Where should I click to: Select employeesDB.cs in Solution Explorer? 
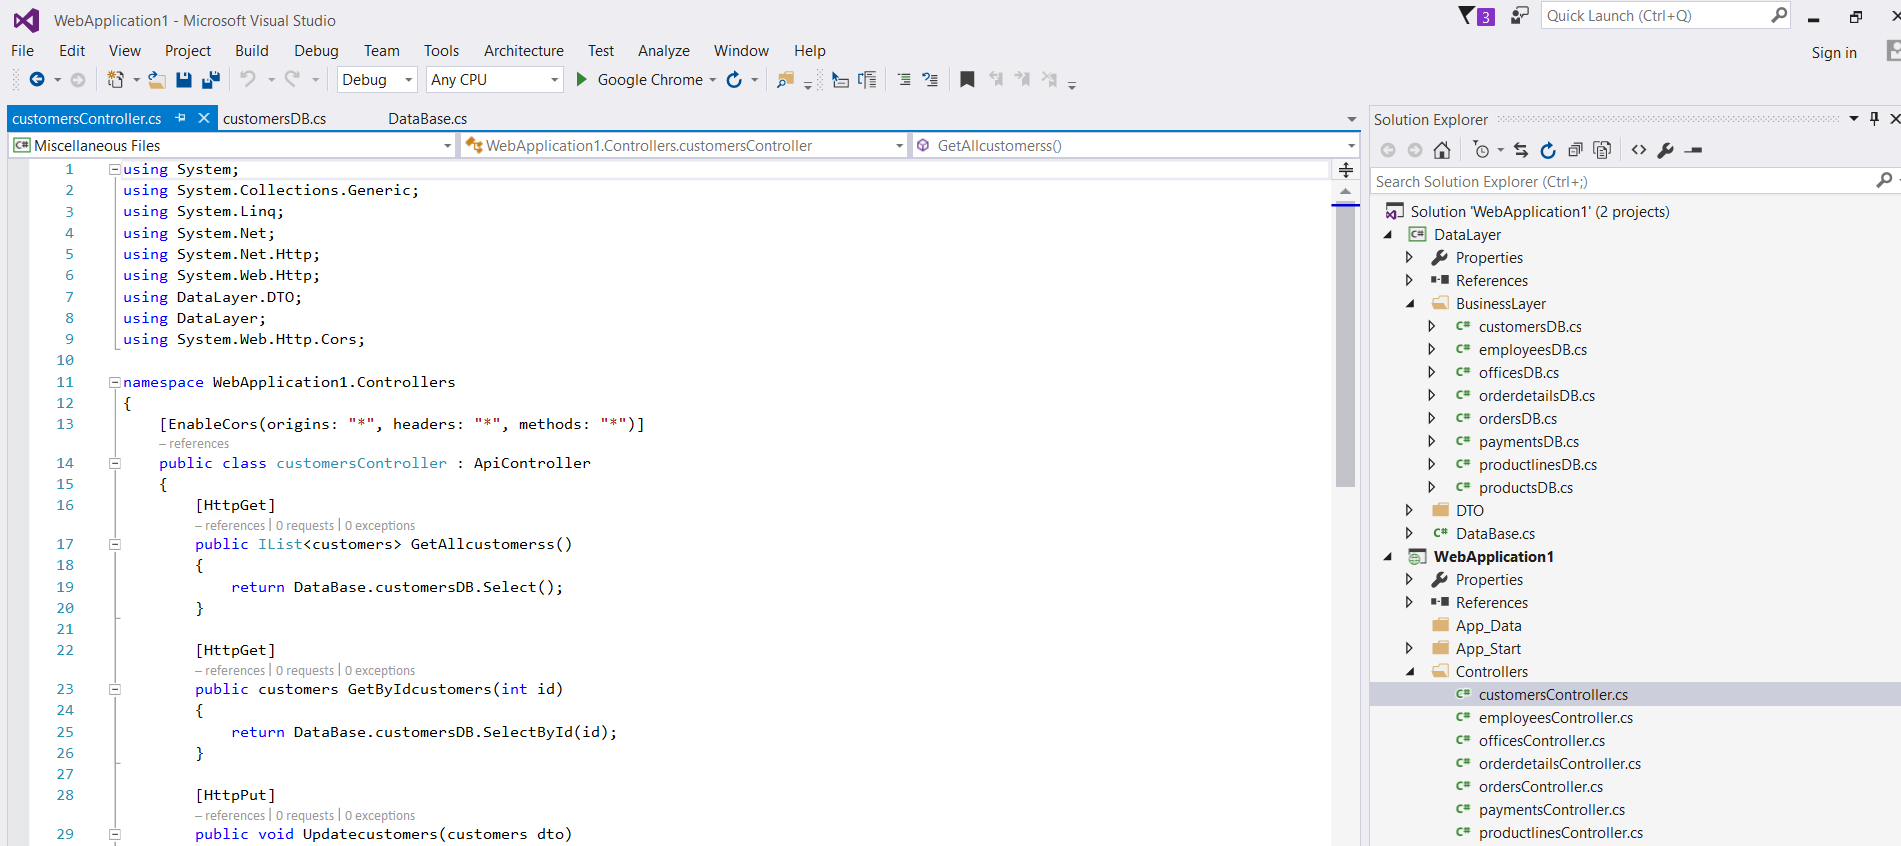(1533, 350)
